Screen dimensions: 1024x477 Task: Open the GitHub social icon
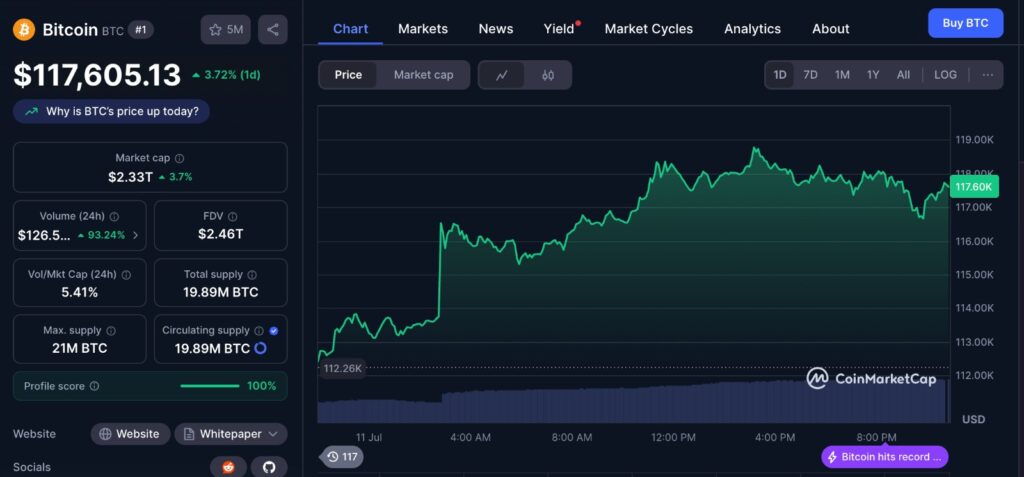[269, 467]
